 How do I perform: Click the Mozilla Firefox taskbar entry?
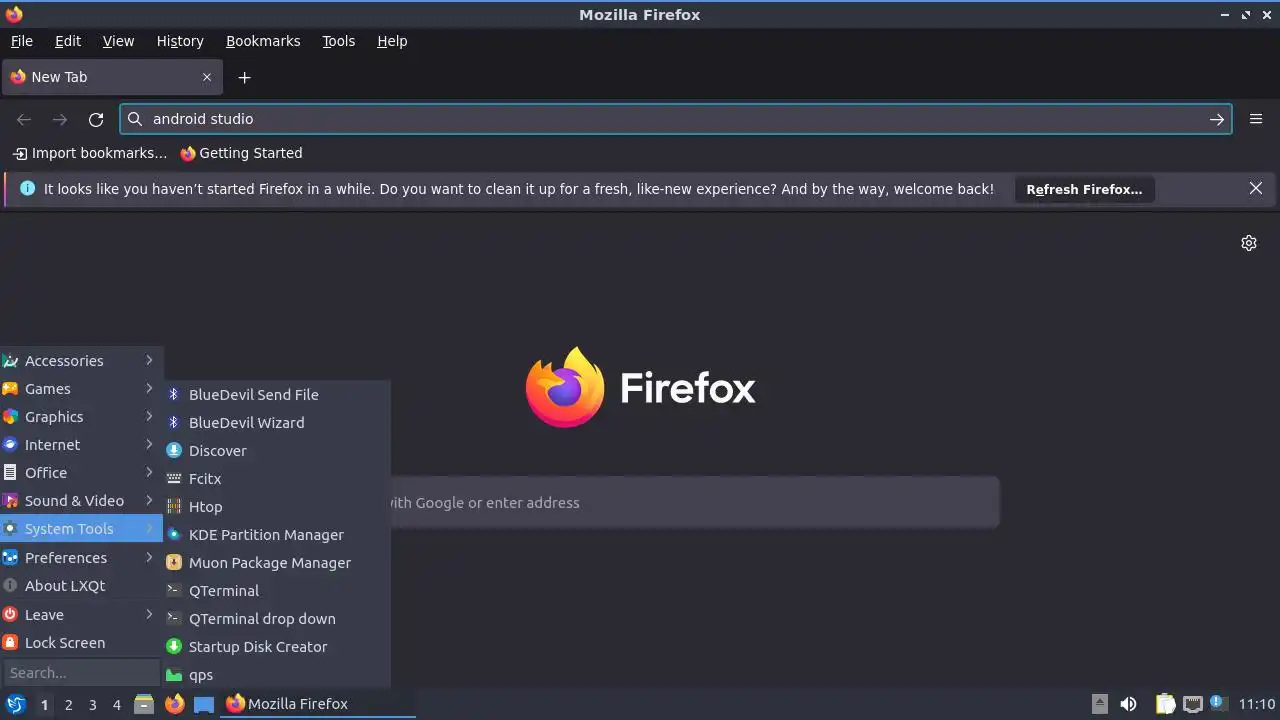pyautogui.click(x=318, y=704)
